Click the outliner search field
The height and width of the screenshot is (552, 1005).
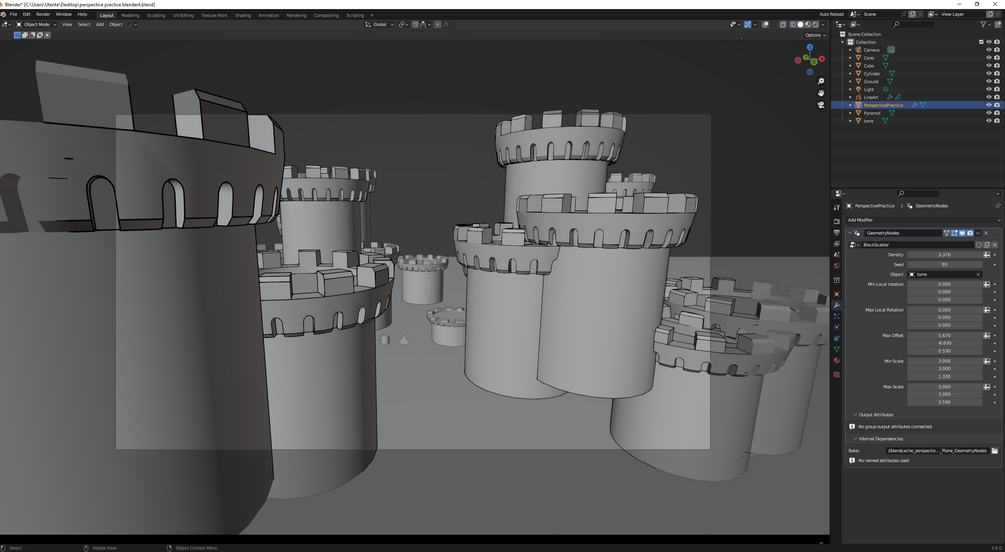[x=915, y=24]
